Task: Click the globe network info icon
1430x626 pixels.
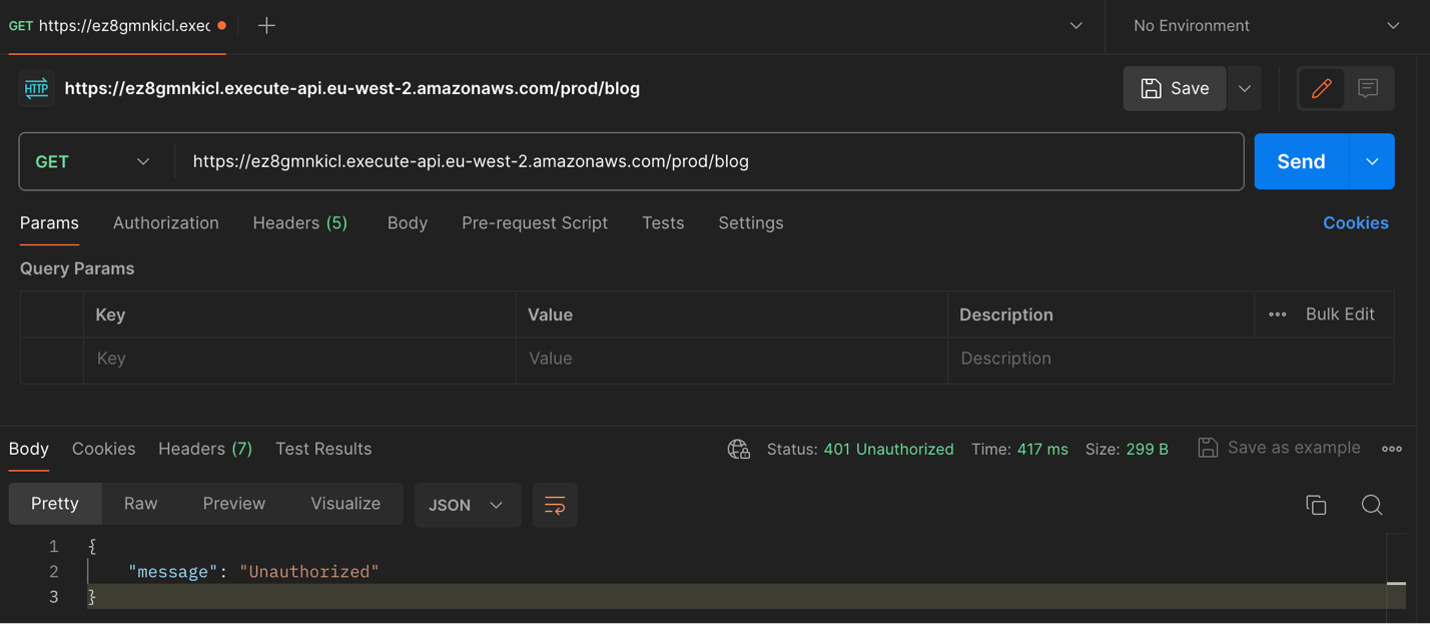Action: pos(739,449)
